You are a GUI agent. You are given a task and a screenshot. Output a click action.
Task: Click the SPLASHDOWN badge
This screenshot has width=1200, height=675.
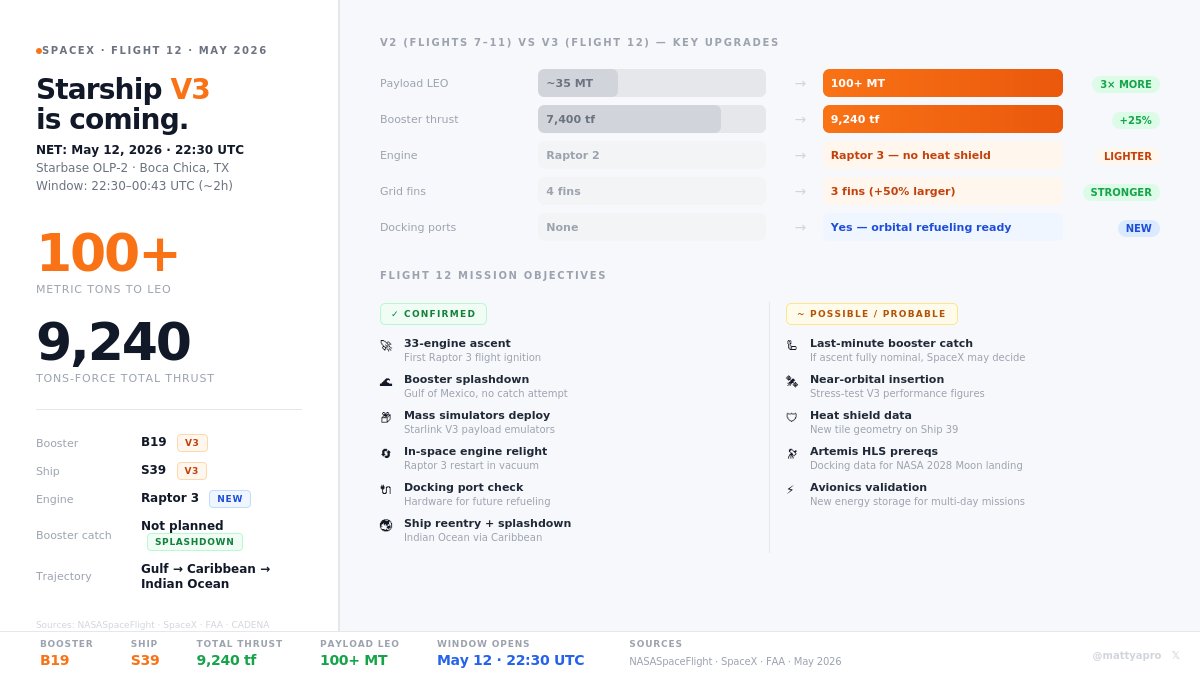pyautogui.click(x=195, y=542)
